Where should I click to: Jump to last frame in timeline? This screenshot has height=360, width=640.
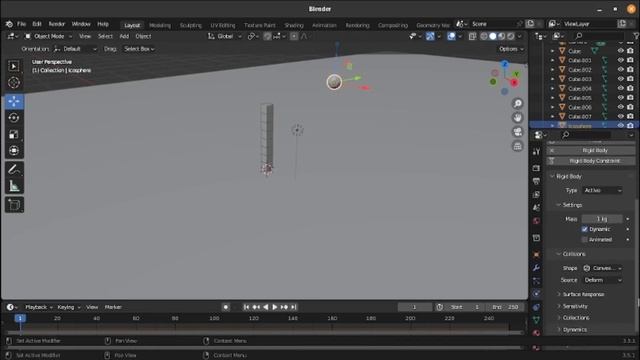click(293, 307)
